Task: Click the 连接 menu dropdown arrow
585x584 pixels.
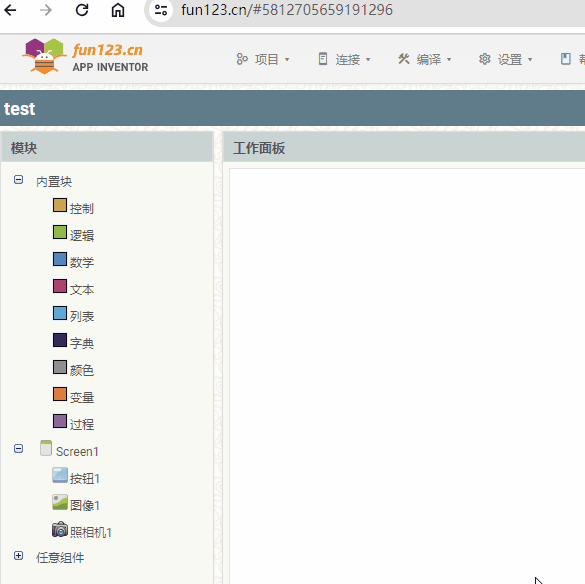Action: (368, 59)
